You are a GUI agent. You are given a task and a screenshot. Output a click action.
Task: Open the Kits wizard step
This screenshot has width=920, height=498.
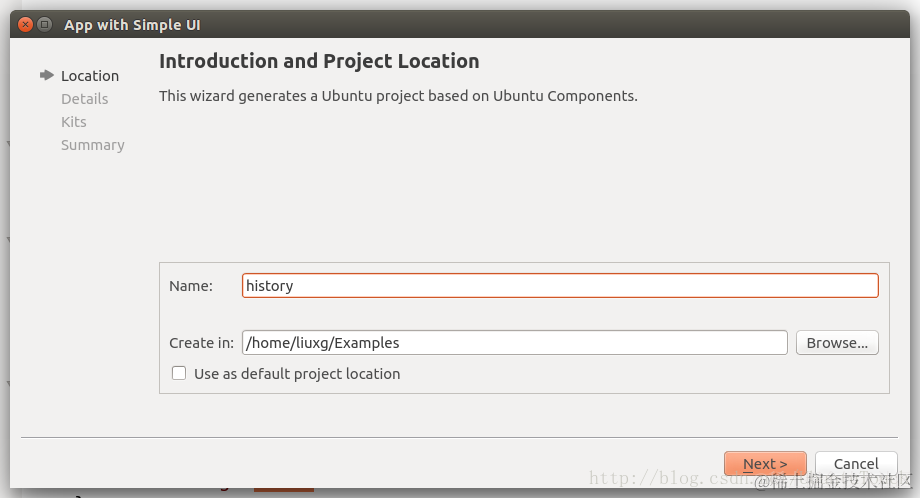[x=73, y=122]
